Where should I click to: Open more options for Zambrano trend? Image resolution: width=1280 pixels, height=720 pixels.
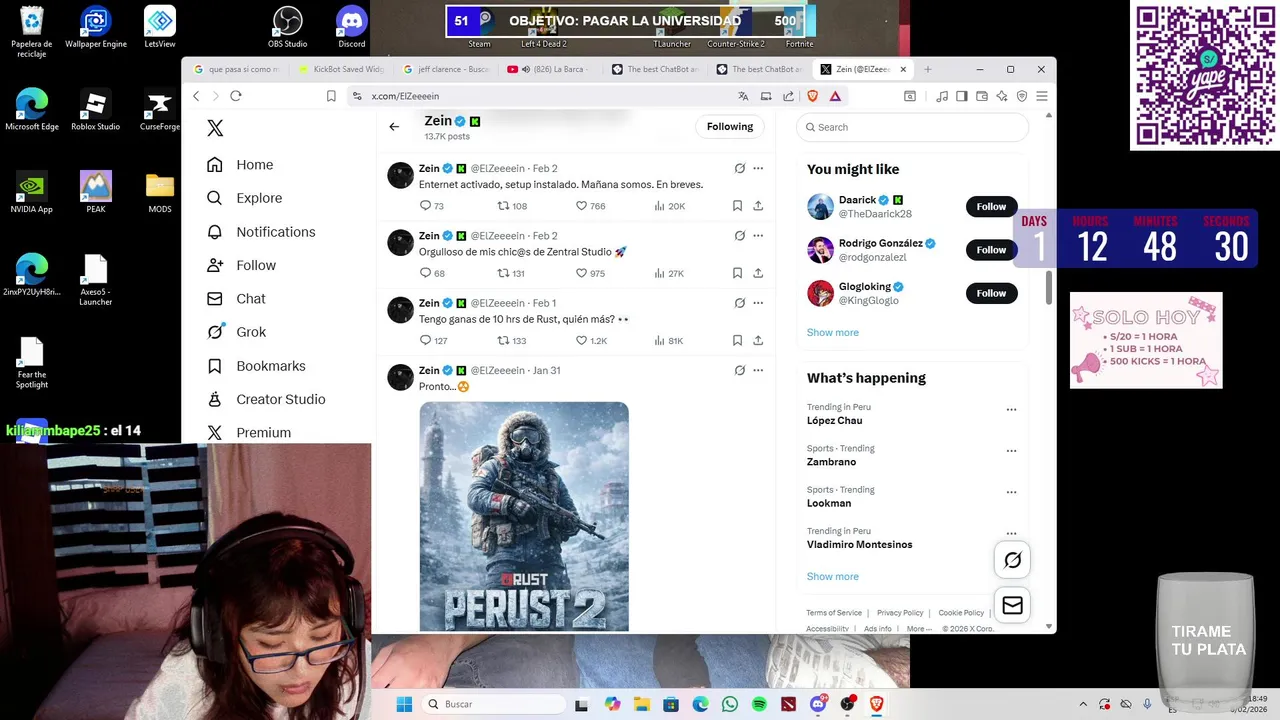point(1011,451)
